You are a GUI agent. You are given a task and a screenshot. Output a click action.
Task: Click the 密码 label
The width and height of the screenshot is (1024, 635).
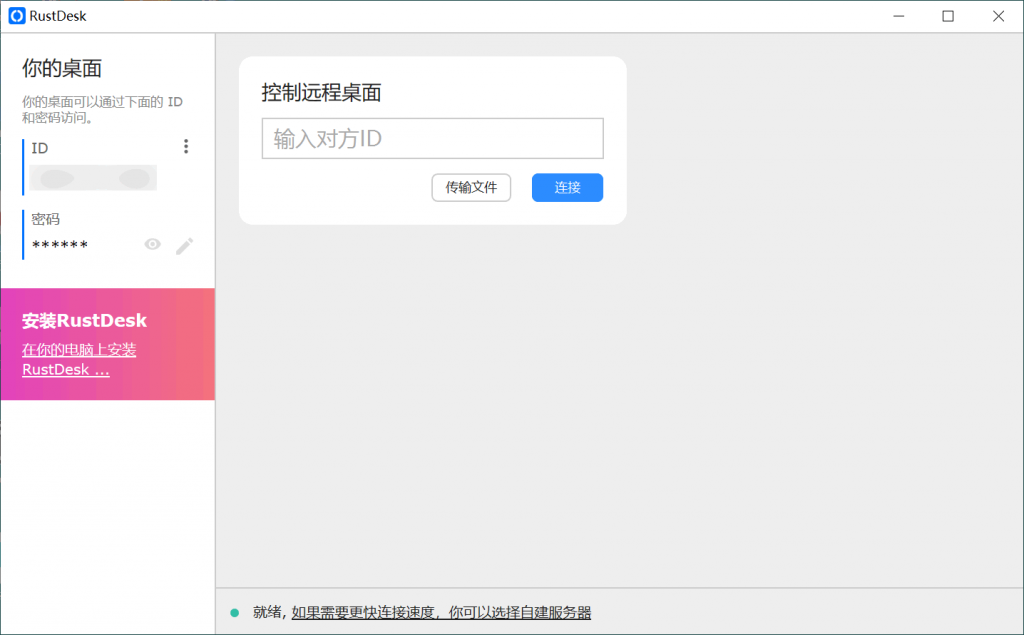point(46,219)
